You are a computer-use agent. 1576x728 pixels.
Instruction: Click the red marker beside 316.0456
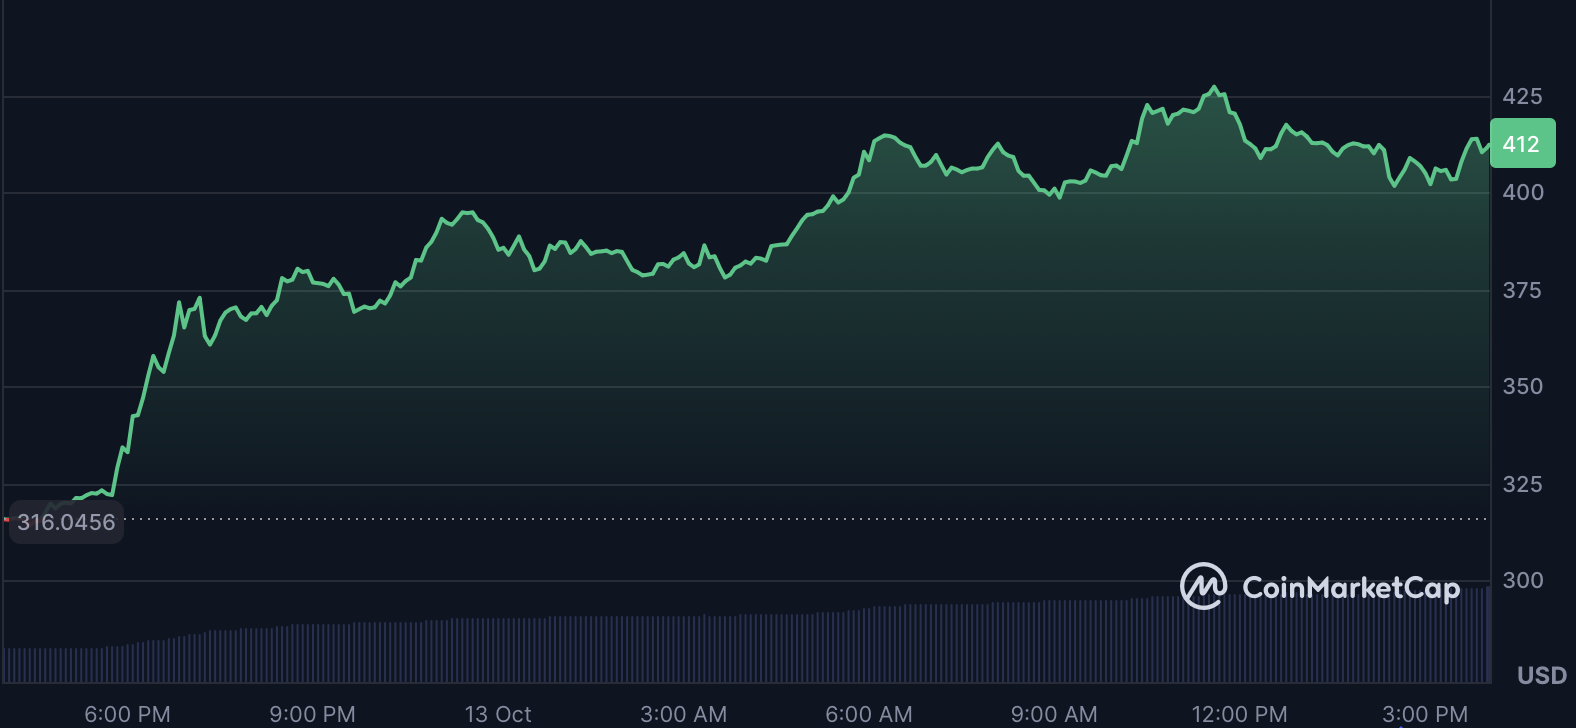pyautogui.click(x=6, y=520)
